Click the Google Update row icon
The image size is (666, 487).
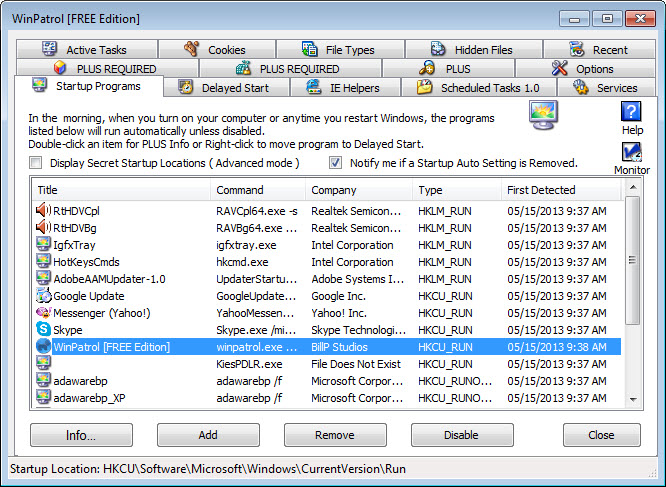pos(43,296)
